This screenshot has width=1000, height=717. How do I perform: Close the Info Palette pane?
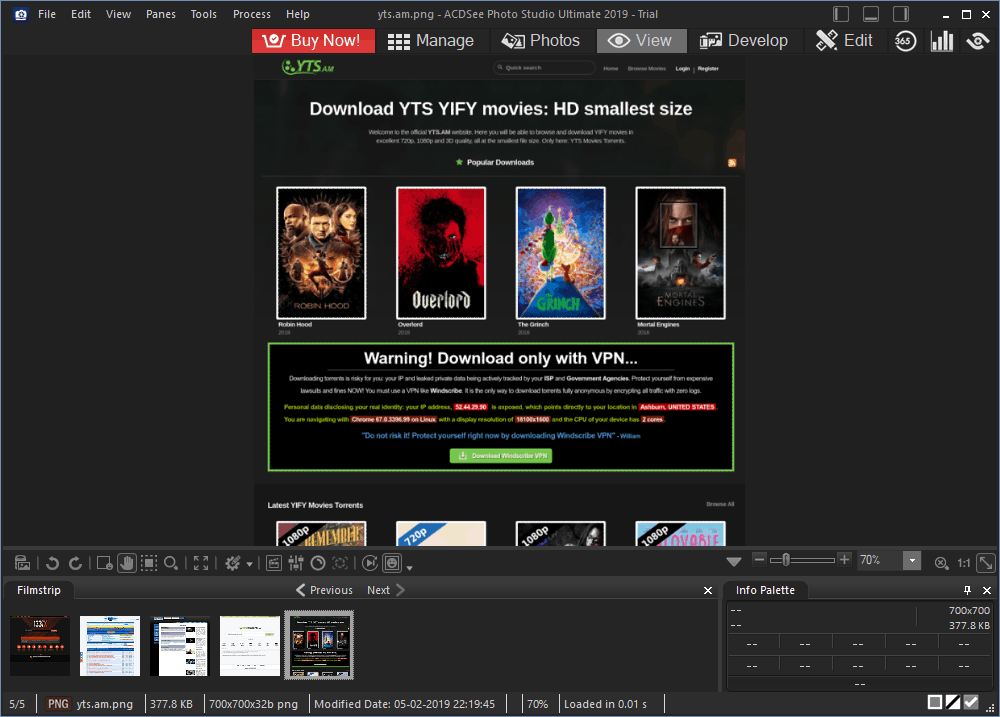[987, 590]
